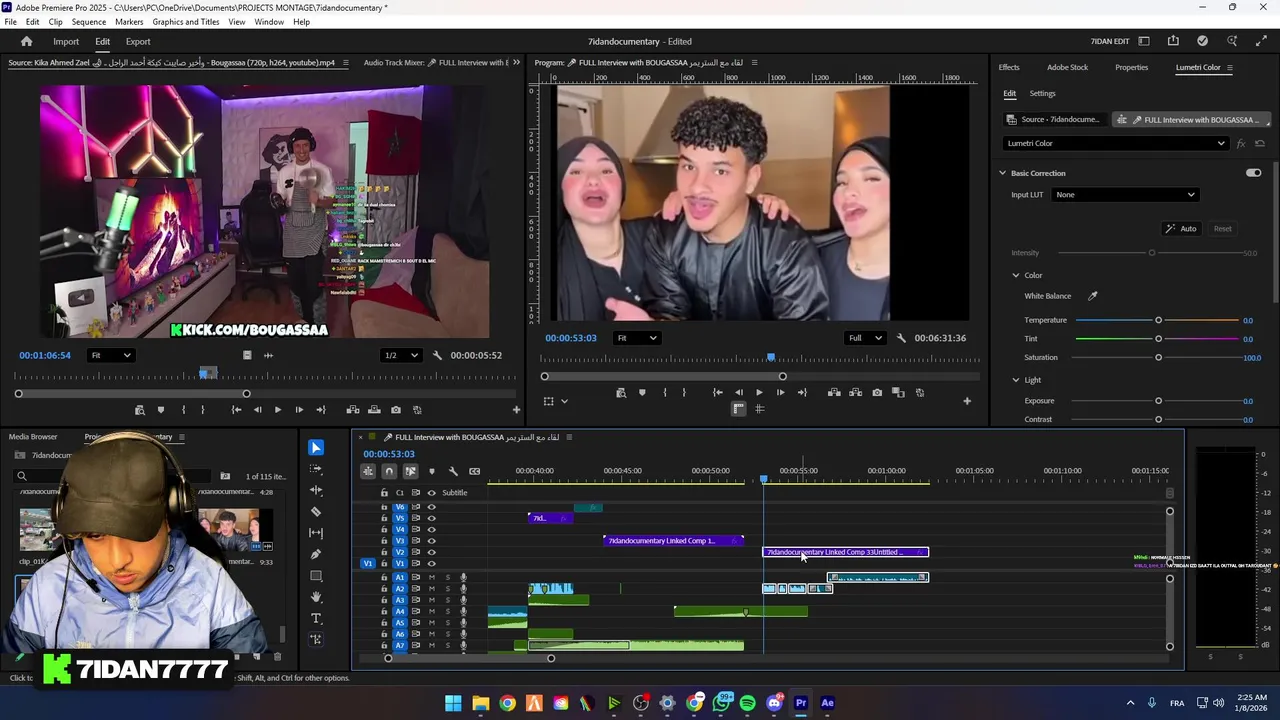1280x720 pixels.
Task: Enable voice-over record on track A4
Action: coord(463,612)
